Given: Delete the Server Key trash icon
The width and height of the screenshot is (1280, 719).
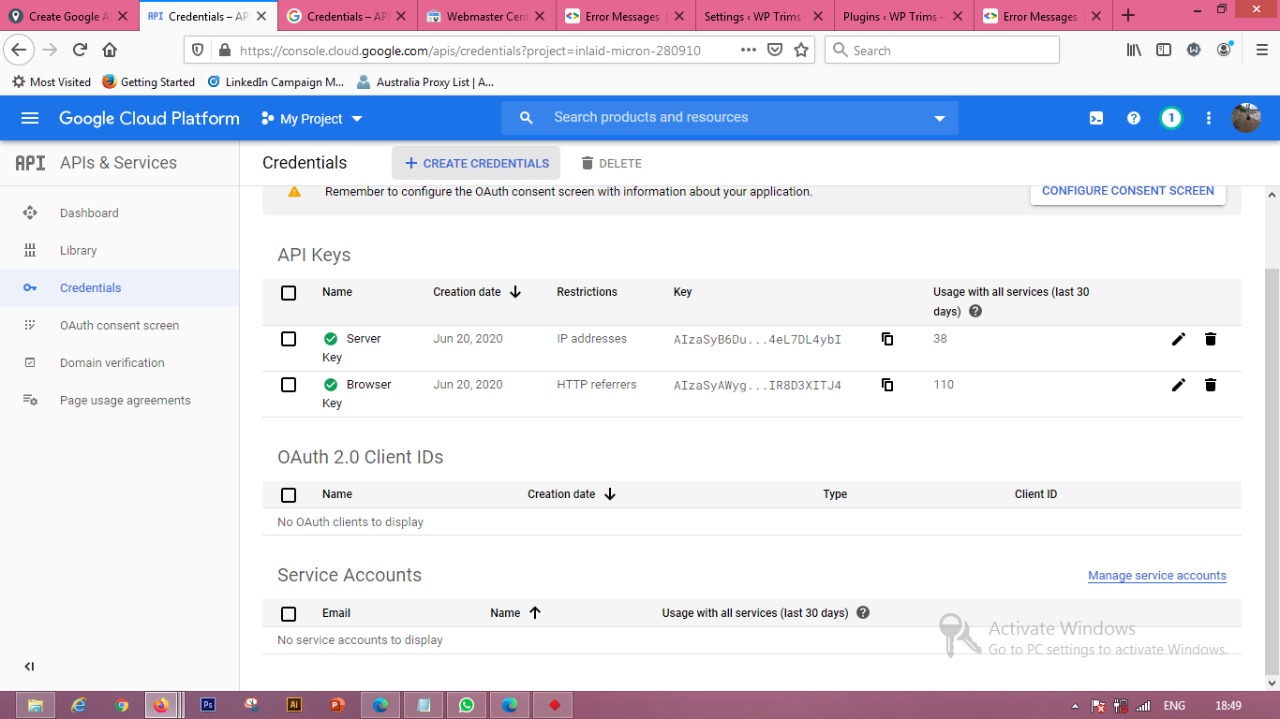Looking at the screenshot, I should point(1210,339).
